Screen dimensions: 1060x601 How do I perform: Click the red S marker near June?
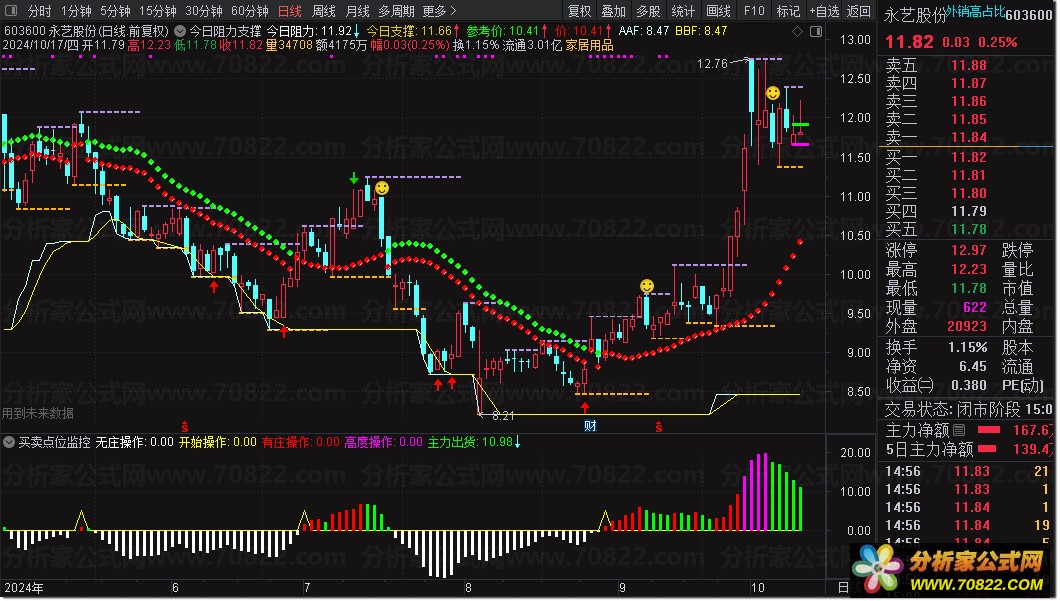coord(185,427)
